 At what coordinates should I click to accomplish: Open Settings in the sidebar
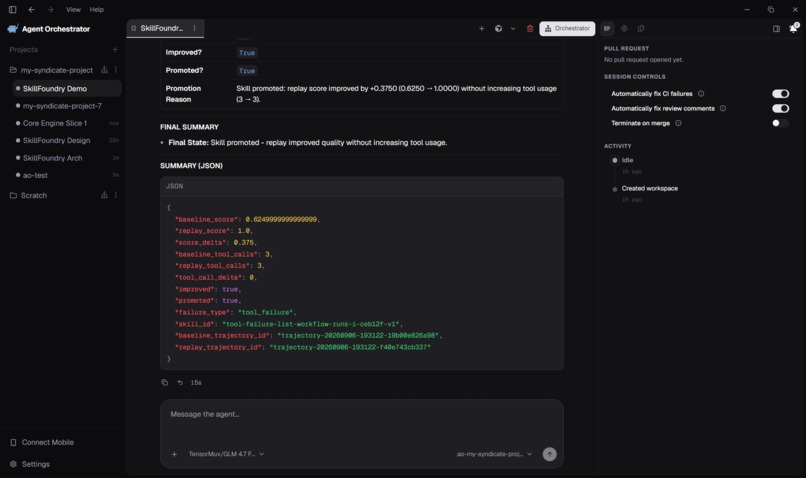pyautogui.click(x=30, y=464)
